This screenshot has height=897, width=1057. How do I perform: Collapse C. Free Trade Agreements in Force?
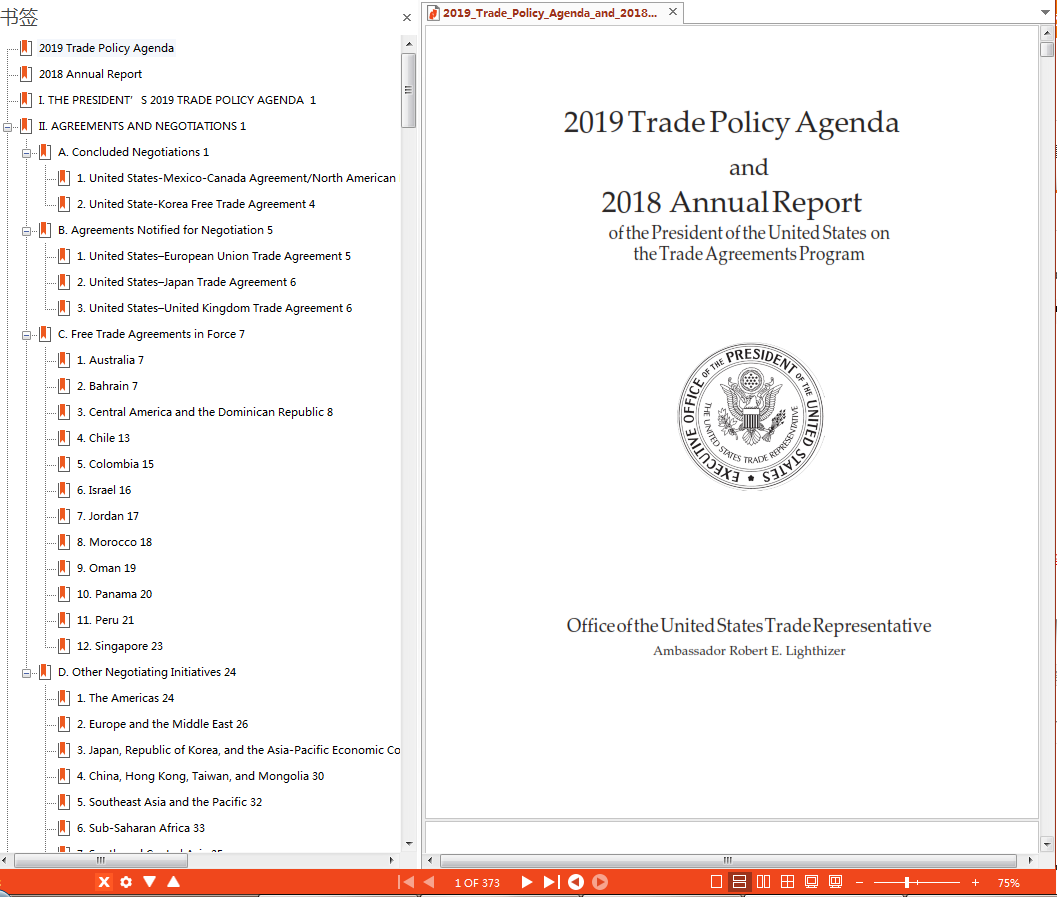pos(26,334)
